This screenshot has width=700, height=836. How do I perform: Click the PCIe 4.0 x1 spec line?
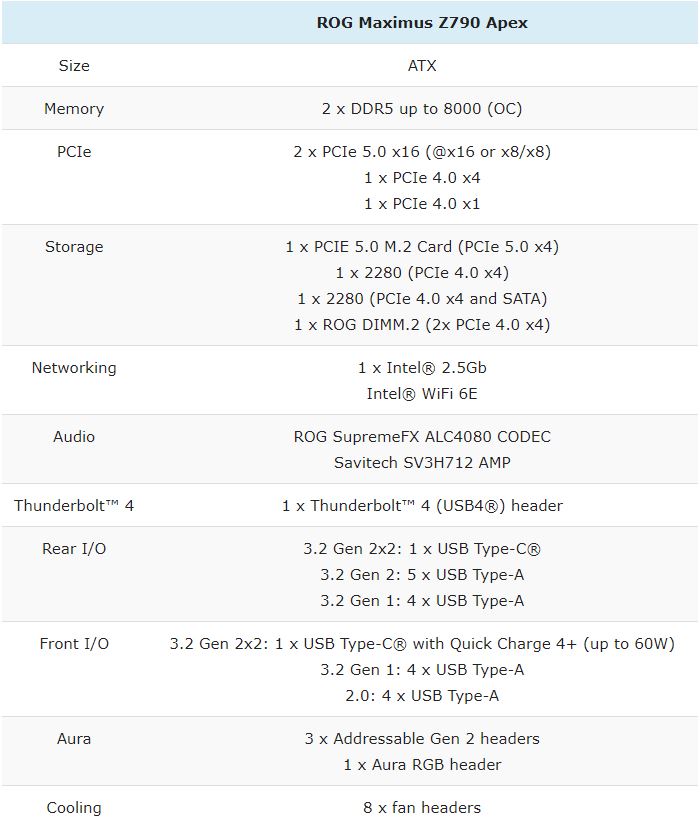pyautogui.click(x=422, y=204)
